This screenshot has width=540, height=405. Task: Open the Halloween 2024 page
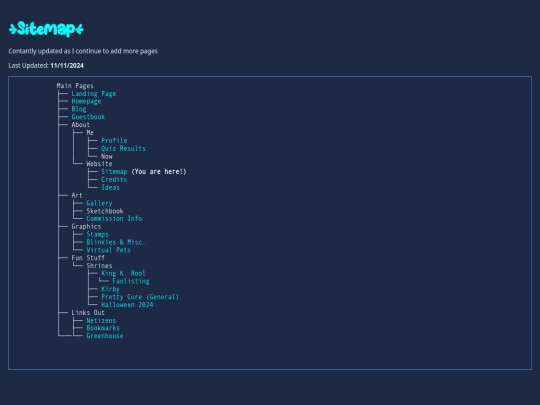[127, 305]
